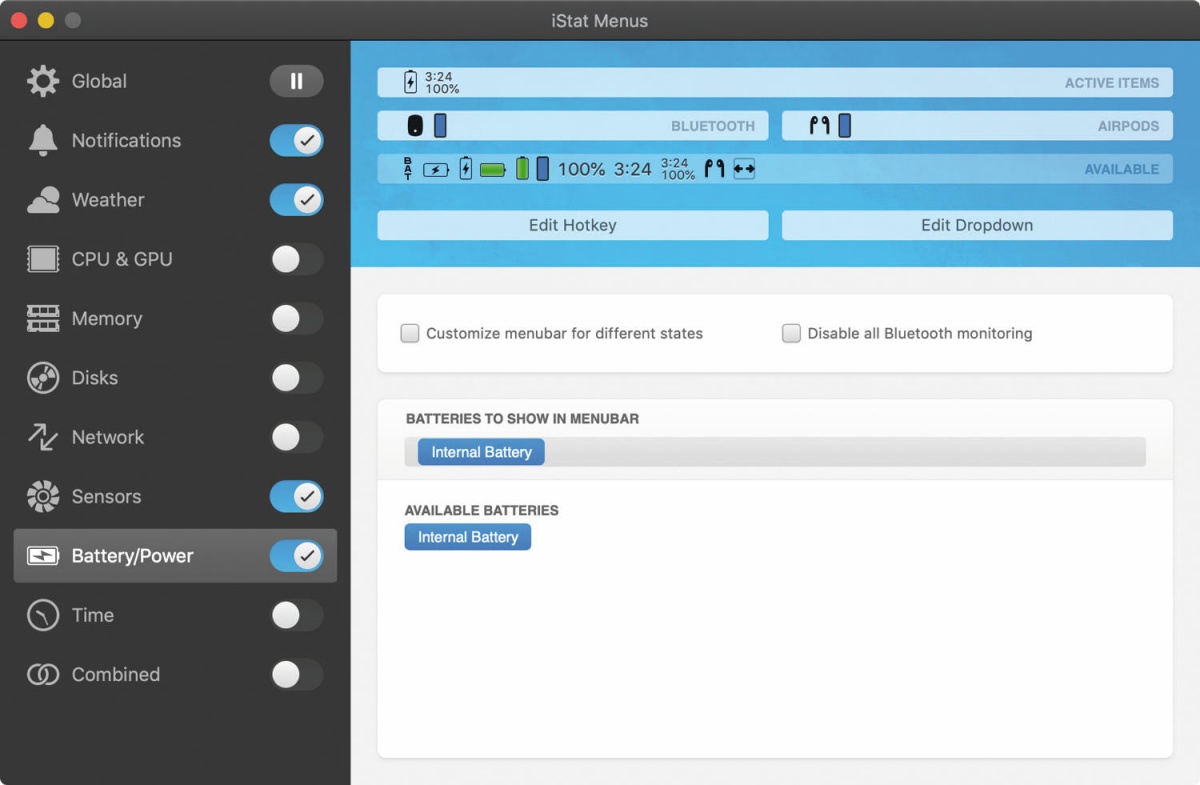Enable the Time switch

296,615
